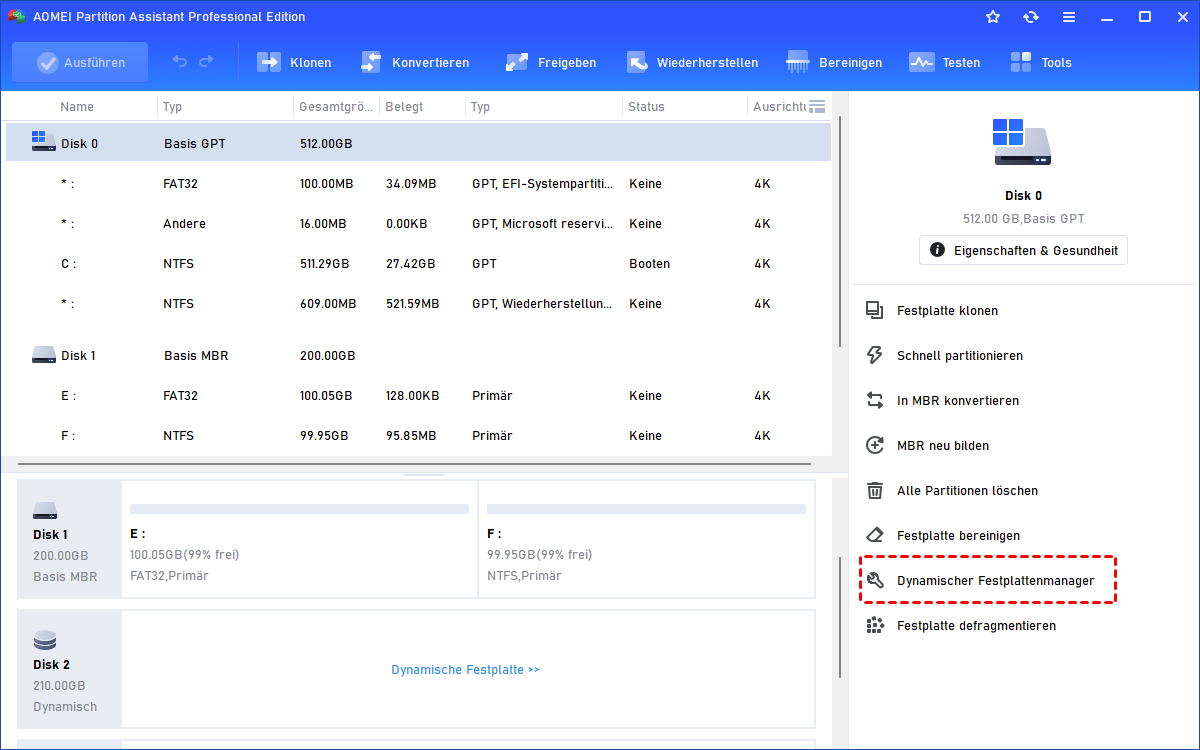The image size is (1200, 750).
Task: Click the Klonen toolbar icon
Action: coord(269,62)
